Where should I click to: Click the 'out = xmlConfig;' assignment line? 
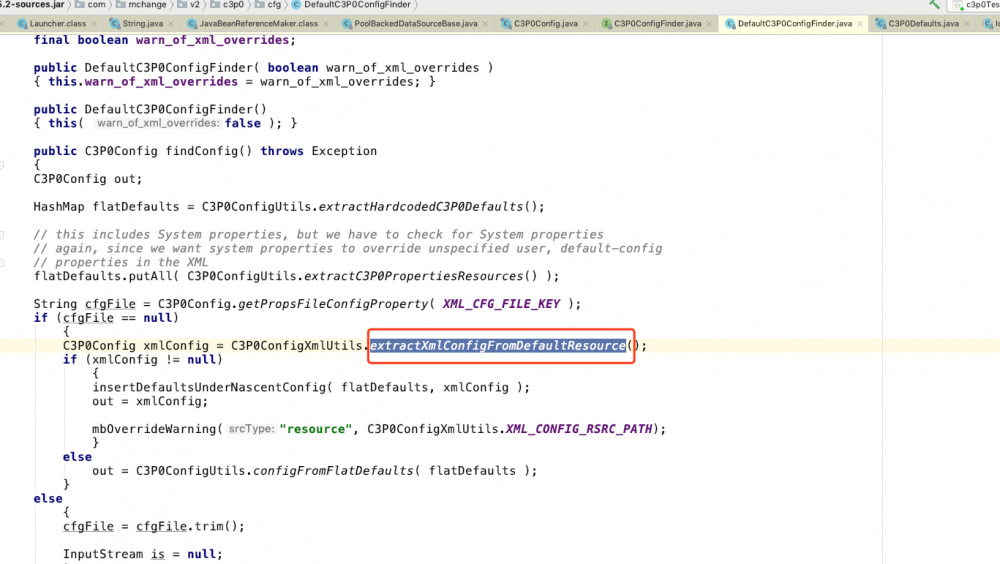(150, 401)
